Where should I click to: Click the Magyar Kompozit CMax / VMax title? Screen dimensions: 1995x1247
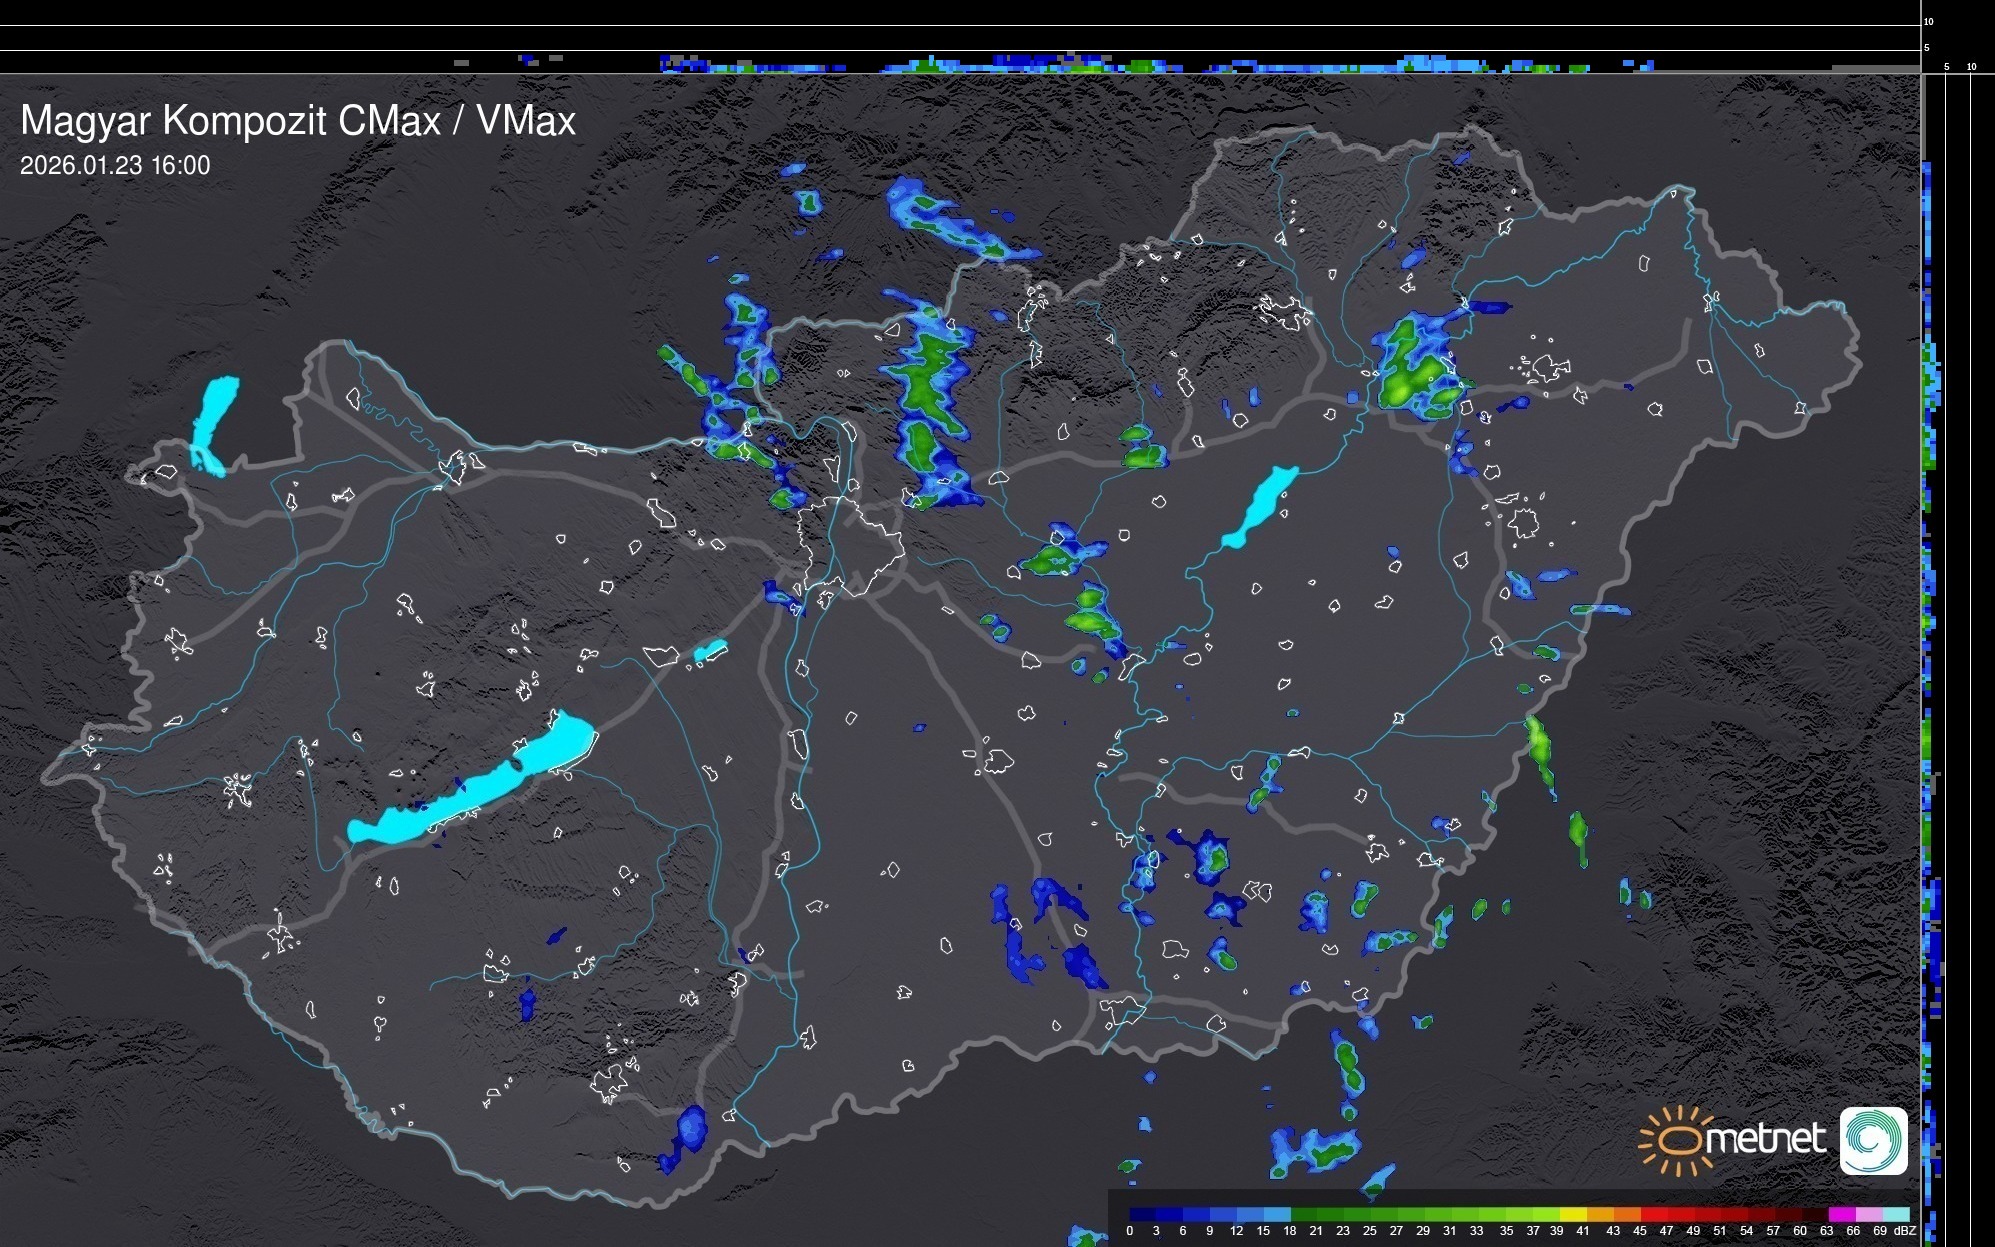298,120
